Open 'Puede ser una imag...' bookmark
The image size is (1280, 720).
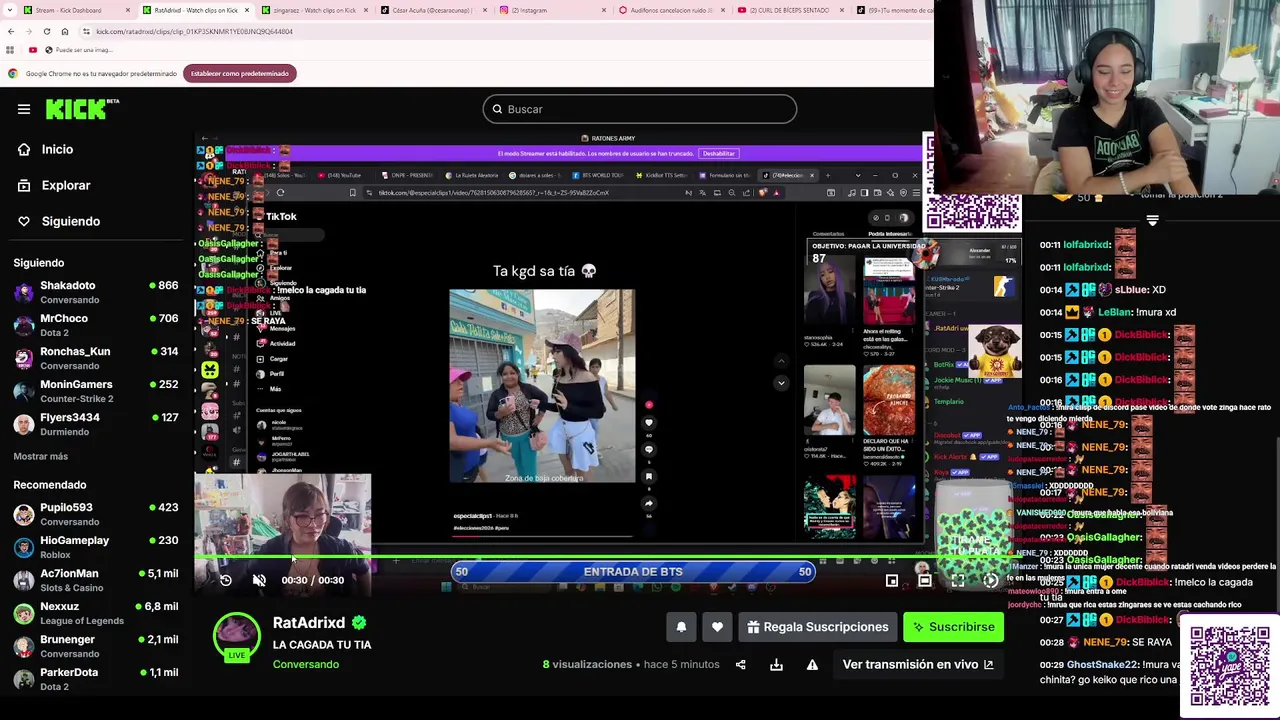click(x=78, y=50)
